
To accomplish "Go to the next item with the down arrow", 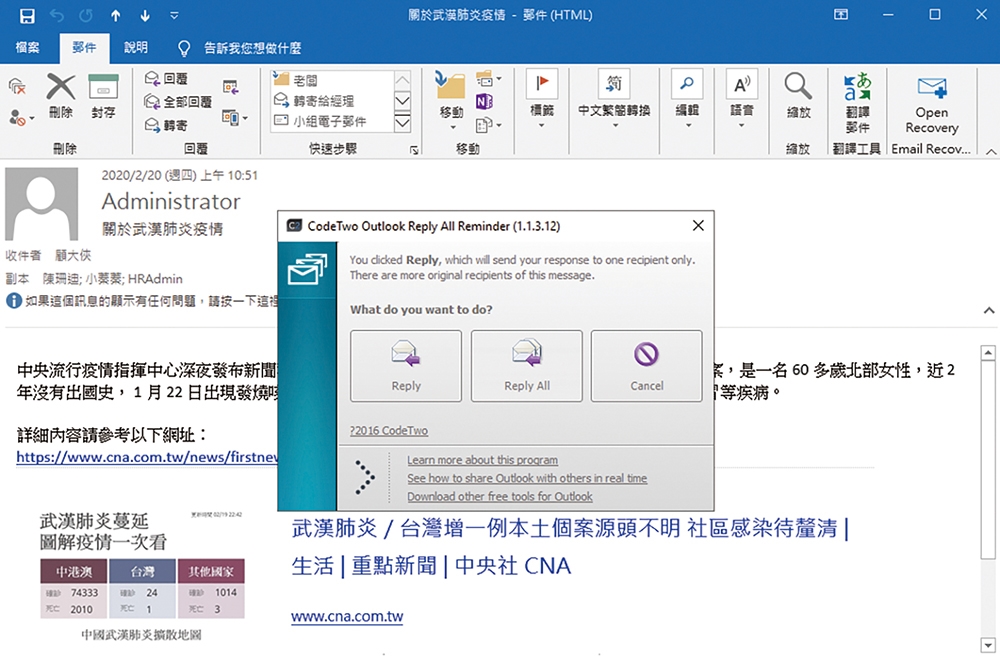I will coord(145,16).
